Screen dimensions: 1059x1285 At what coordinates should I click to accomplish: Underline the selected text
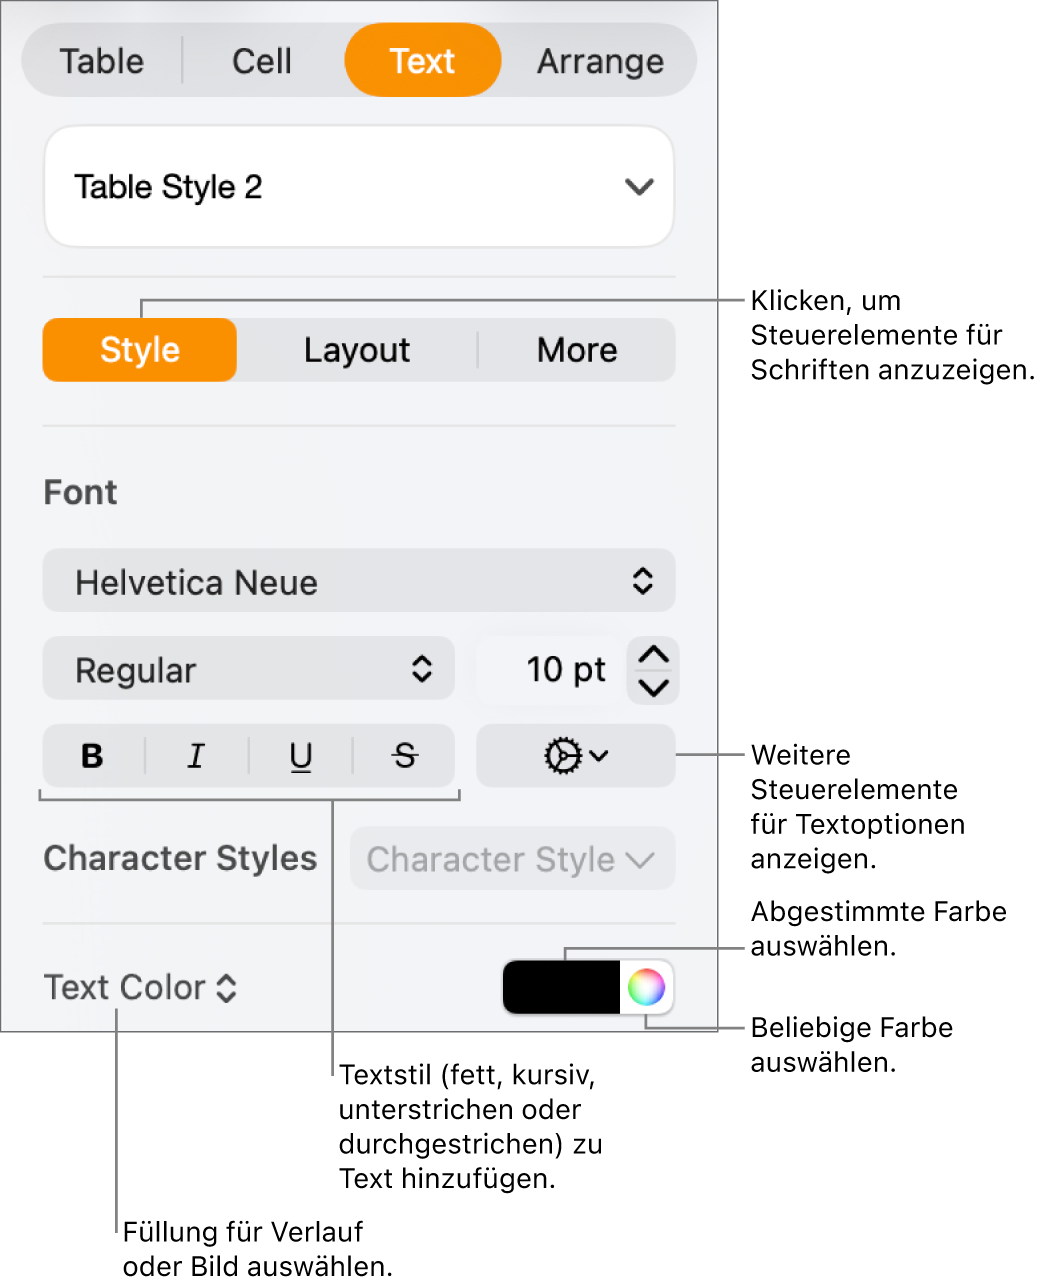click(300, 756)
